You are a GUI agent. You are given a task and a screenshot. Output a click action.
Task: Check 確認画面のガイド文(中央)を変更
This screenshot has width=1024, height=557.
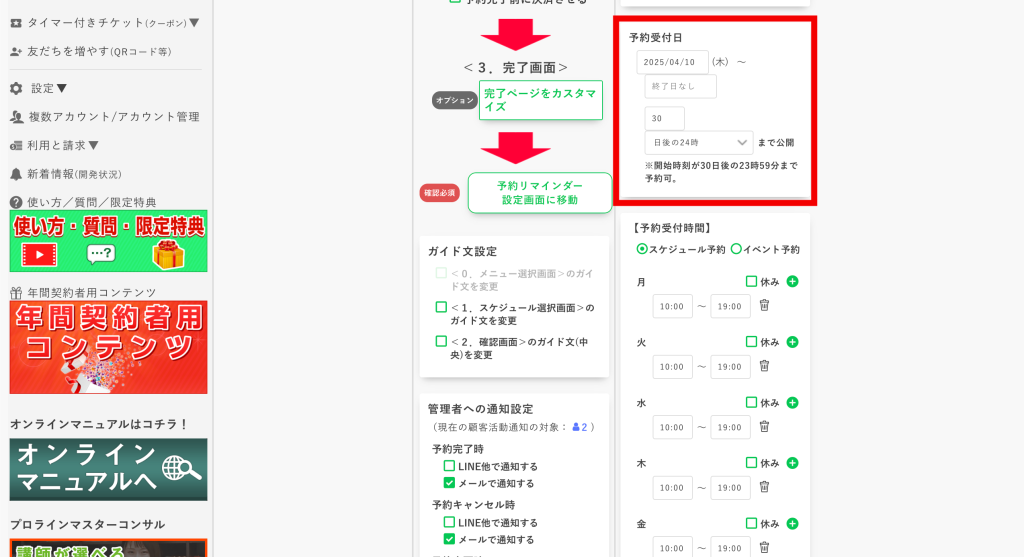tap(441, 341)
